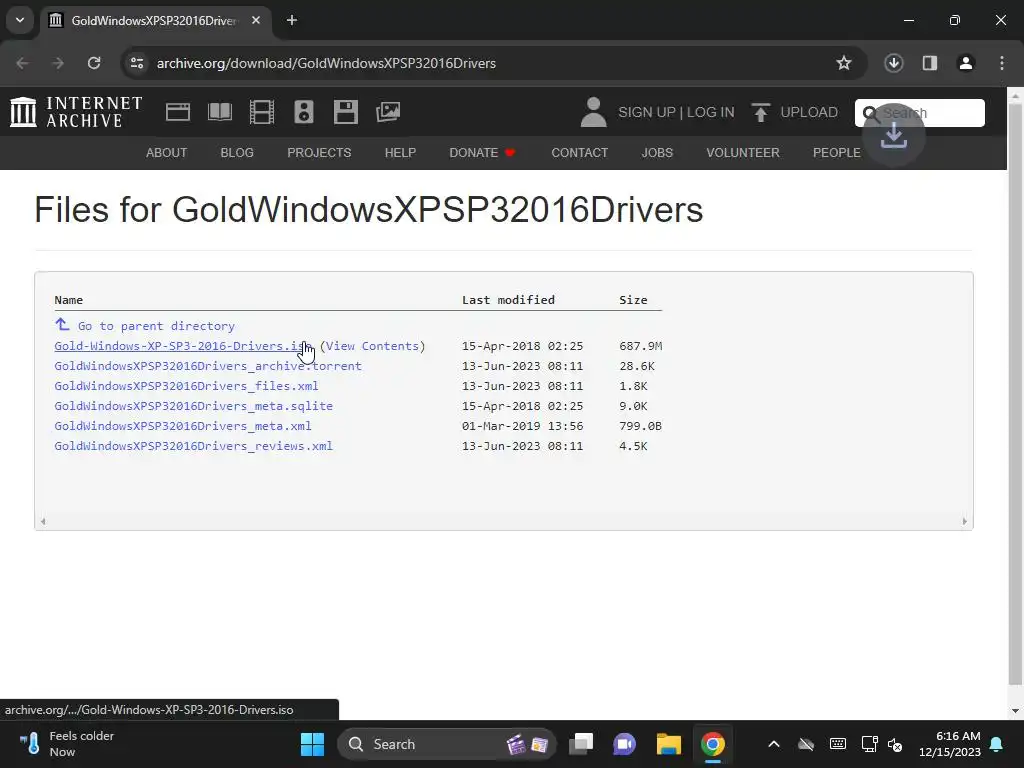Open the Texts book icon
The image size is (1024, 768).
coord(219,112)
